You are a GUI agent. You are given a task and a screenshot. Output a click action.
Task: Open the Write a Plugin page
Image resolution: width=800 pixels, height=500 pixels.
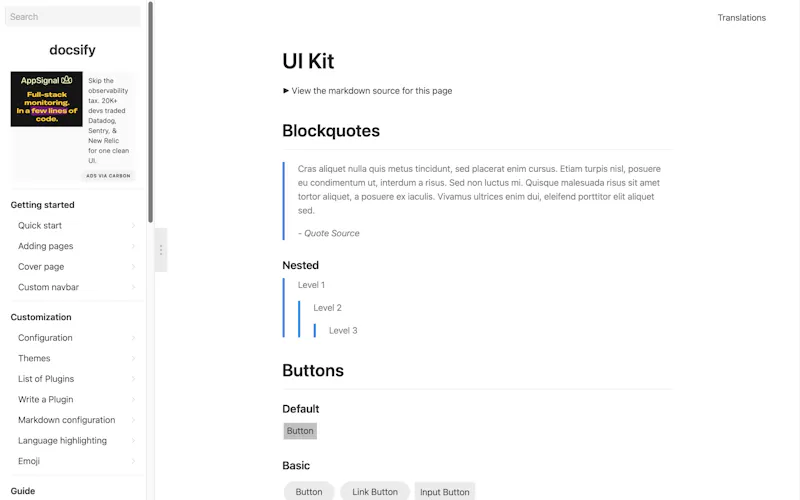pyautogui.click(x=45, y=399)
